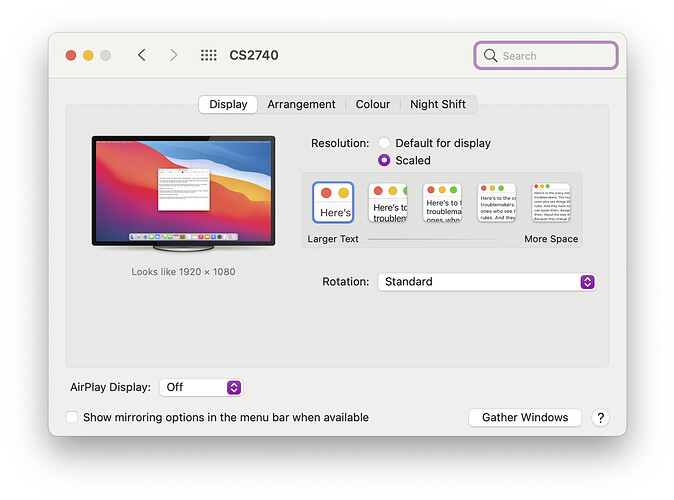Viewport: 674px width, 500px height.
Task: Pick the fourth scaled resolution thumbnail
Action: click(496, 203)
